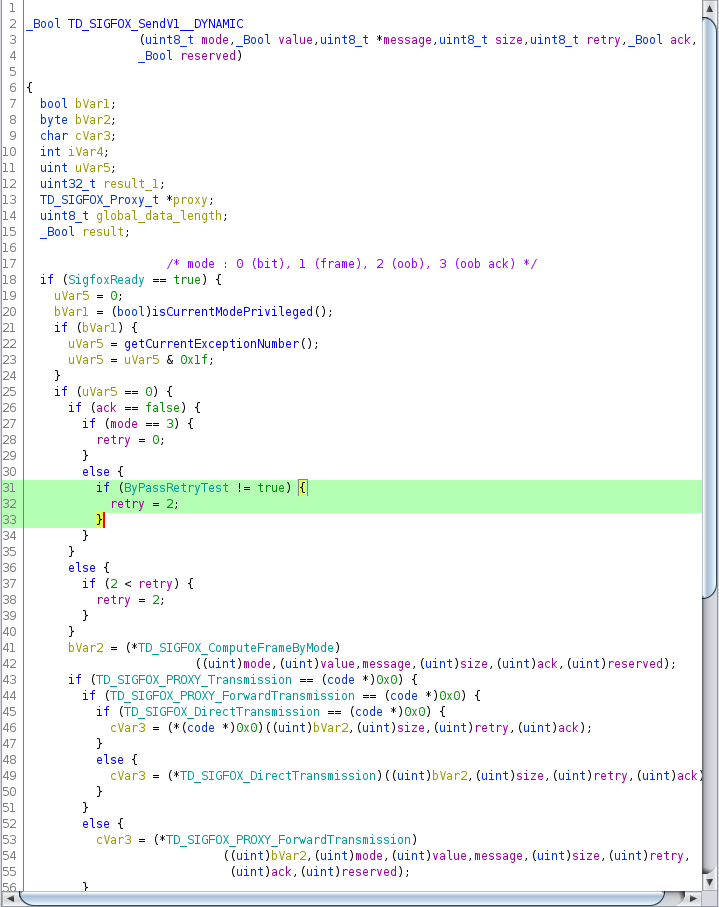Click the vertical scrollbar up arrow
719x907 pixels.
coord(710,9)
